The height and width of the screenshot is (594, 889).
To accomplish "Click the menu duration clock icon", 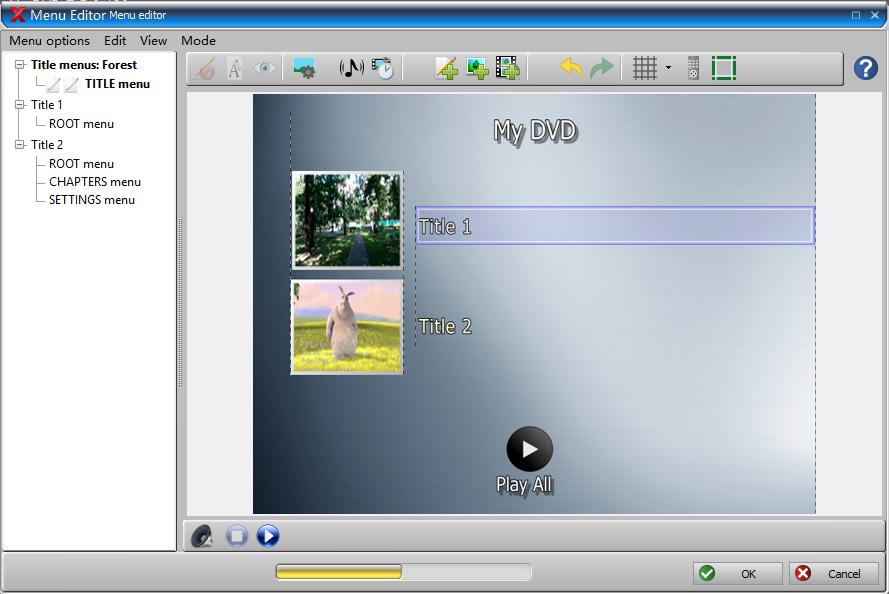I will [383, 68].
